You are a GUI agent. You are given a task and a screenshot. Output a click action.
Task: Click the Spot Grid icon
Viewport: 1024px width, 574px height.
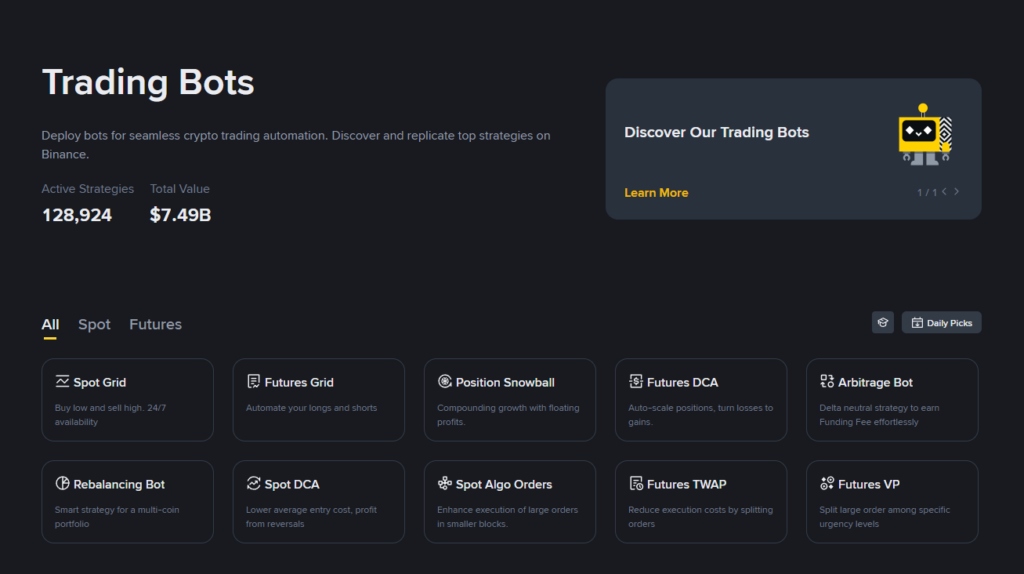(62, 381)
